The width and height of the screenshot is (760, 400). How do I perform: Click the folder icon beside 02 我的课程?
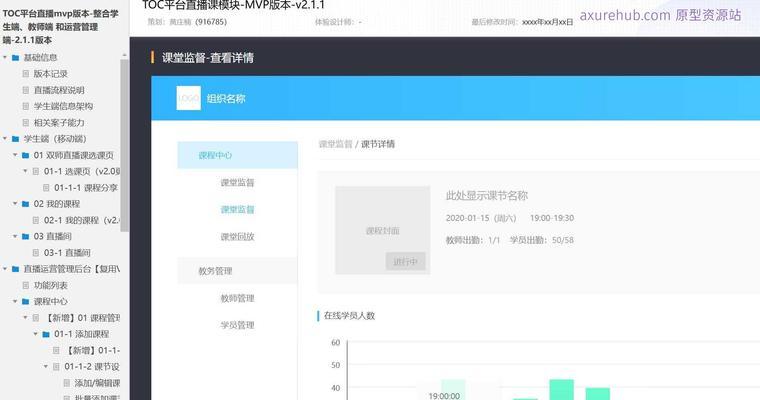(26, 204)
